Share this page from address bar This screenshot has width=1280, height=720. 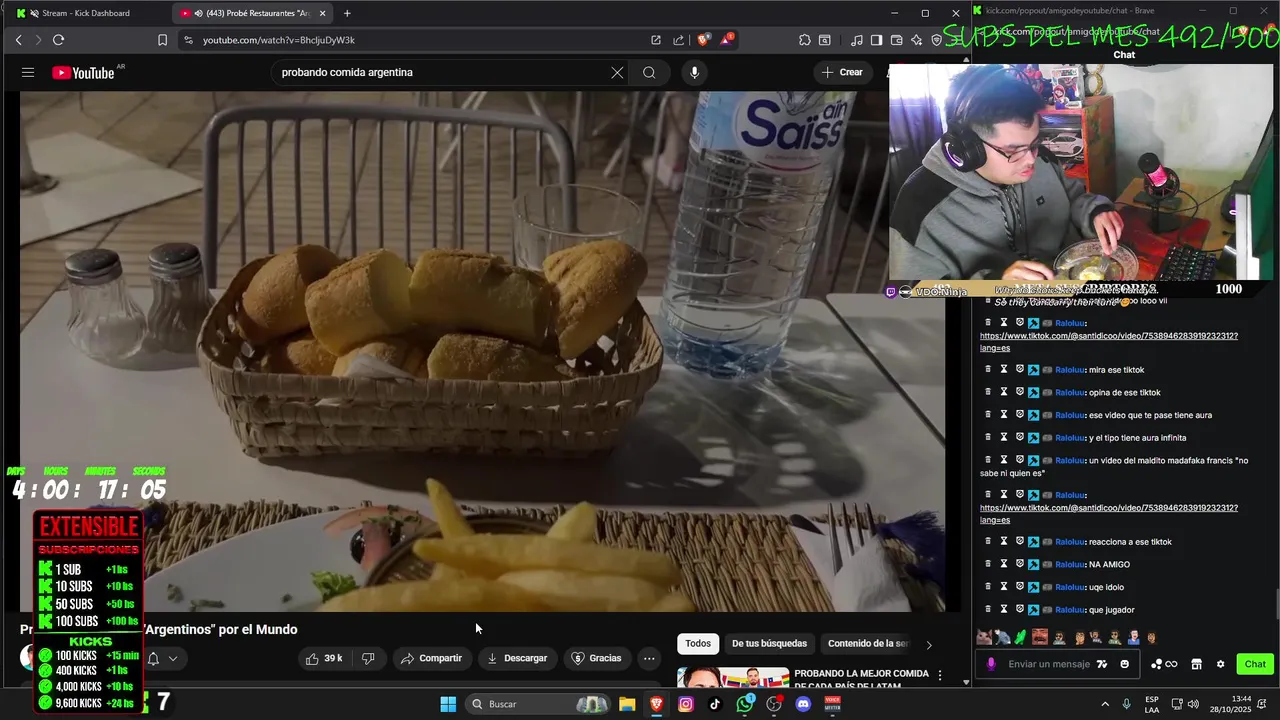679,40
